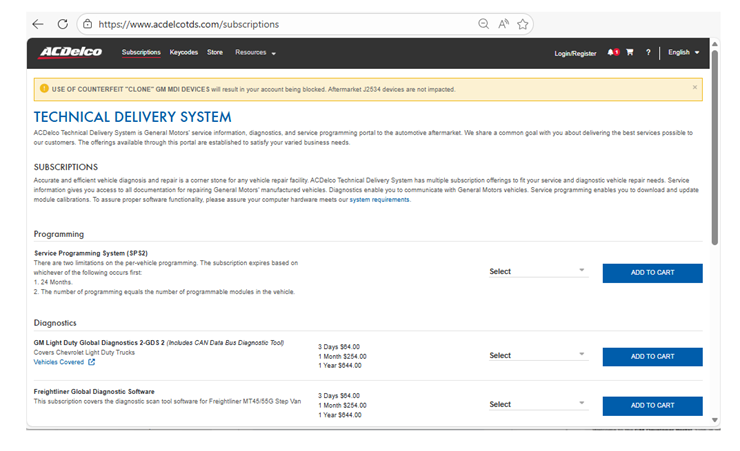
Task: Open the Keycodes menu item
Action: (184, 52)
